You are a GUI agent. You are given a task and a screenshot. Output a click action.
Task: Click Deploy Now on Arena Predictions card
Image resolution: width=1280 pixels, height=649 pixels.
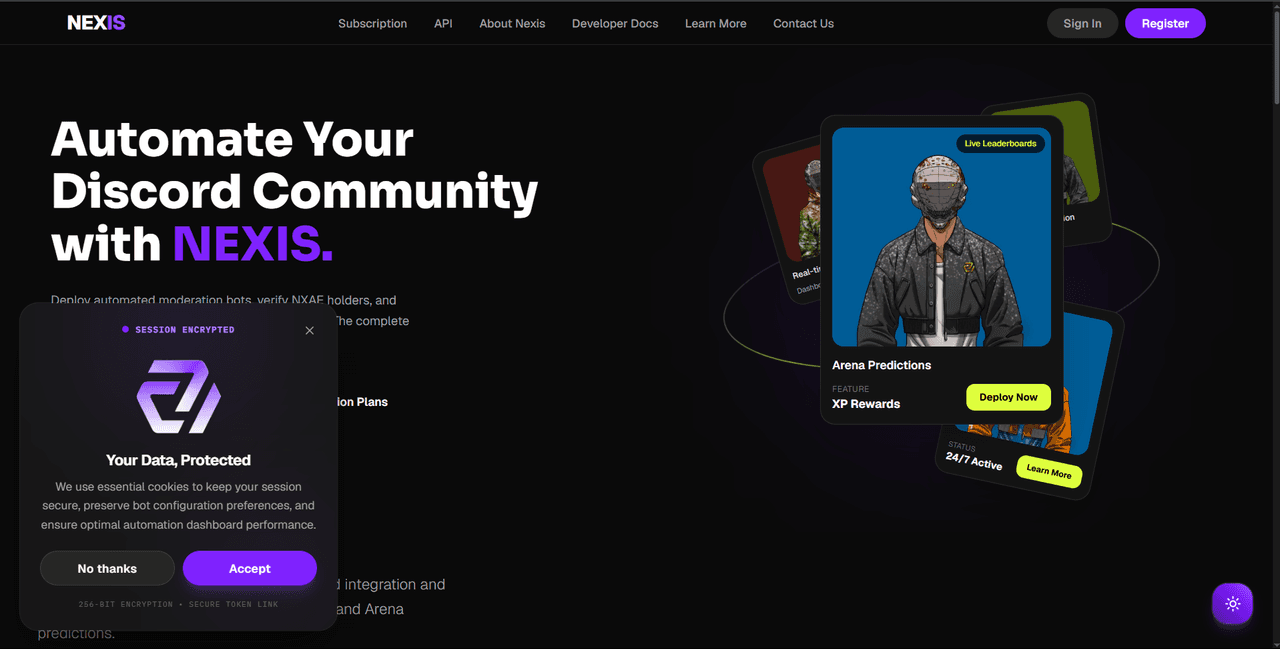(1008, 397)
